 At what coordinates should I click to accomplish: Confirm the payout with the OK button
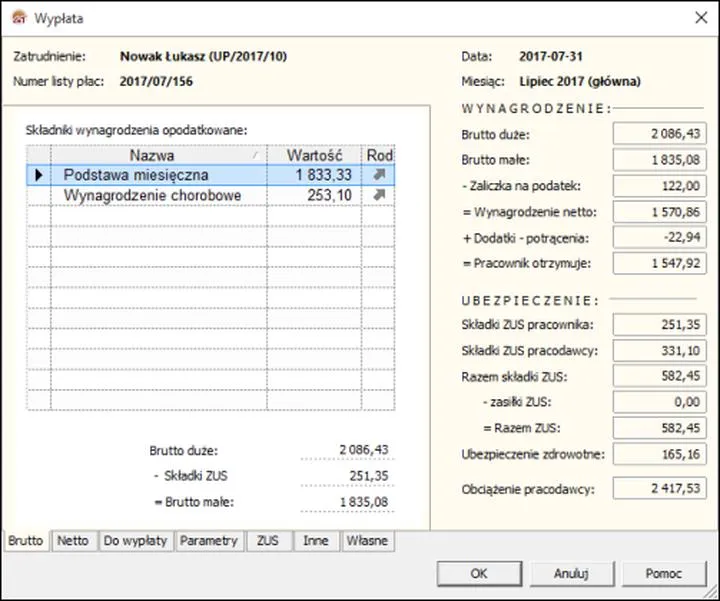478,574
